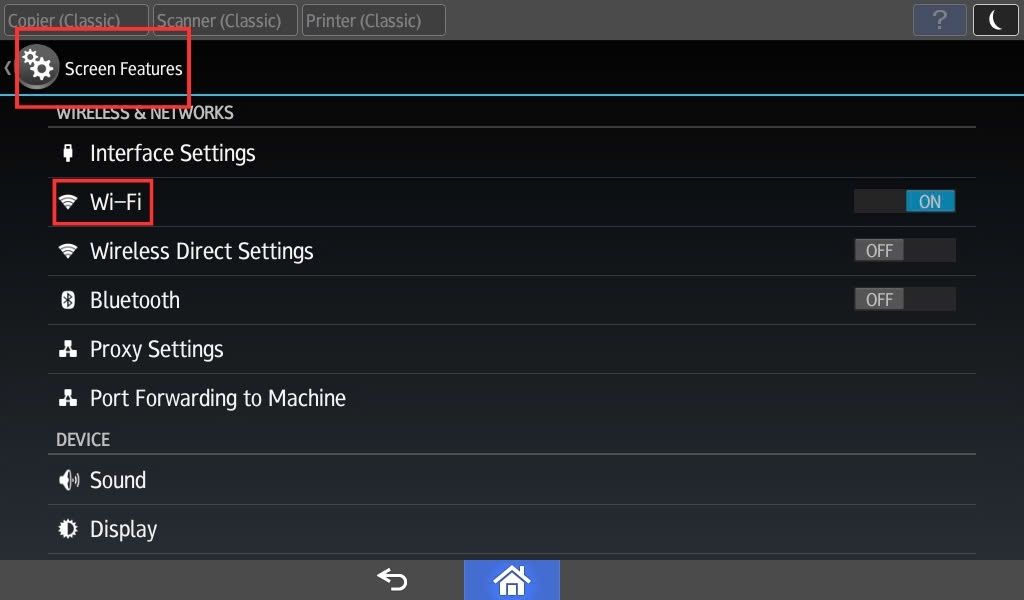Click the return arrow icon
Screen dimensions: 1024x600
coord(392,579)
